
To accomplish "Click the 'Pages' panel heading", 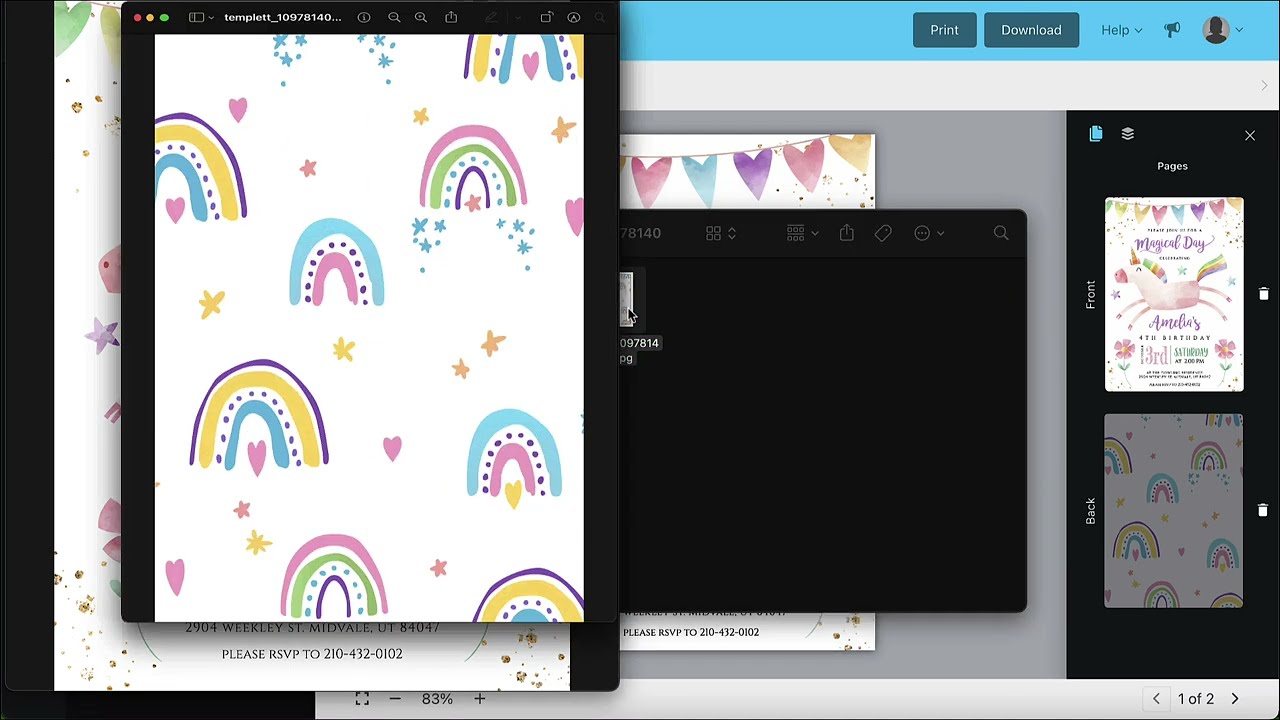I will 1172,166.
